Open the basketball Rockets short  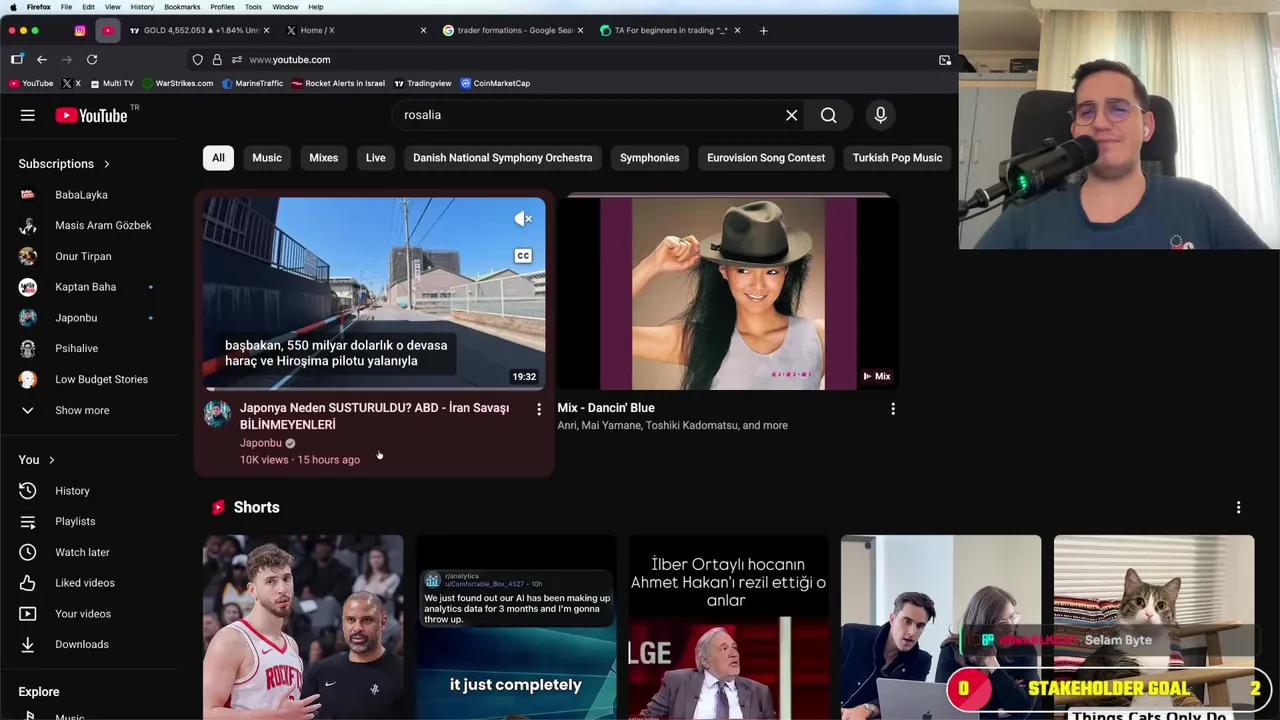(303, 627)
